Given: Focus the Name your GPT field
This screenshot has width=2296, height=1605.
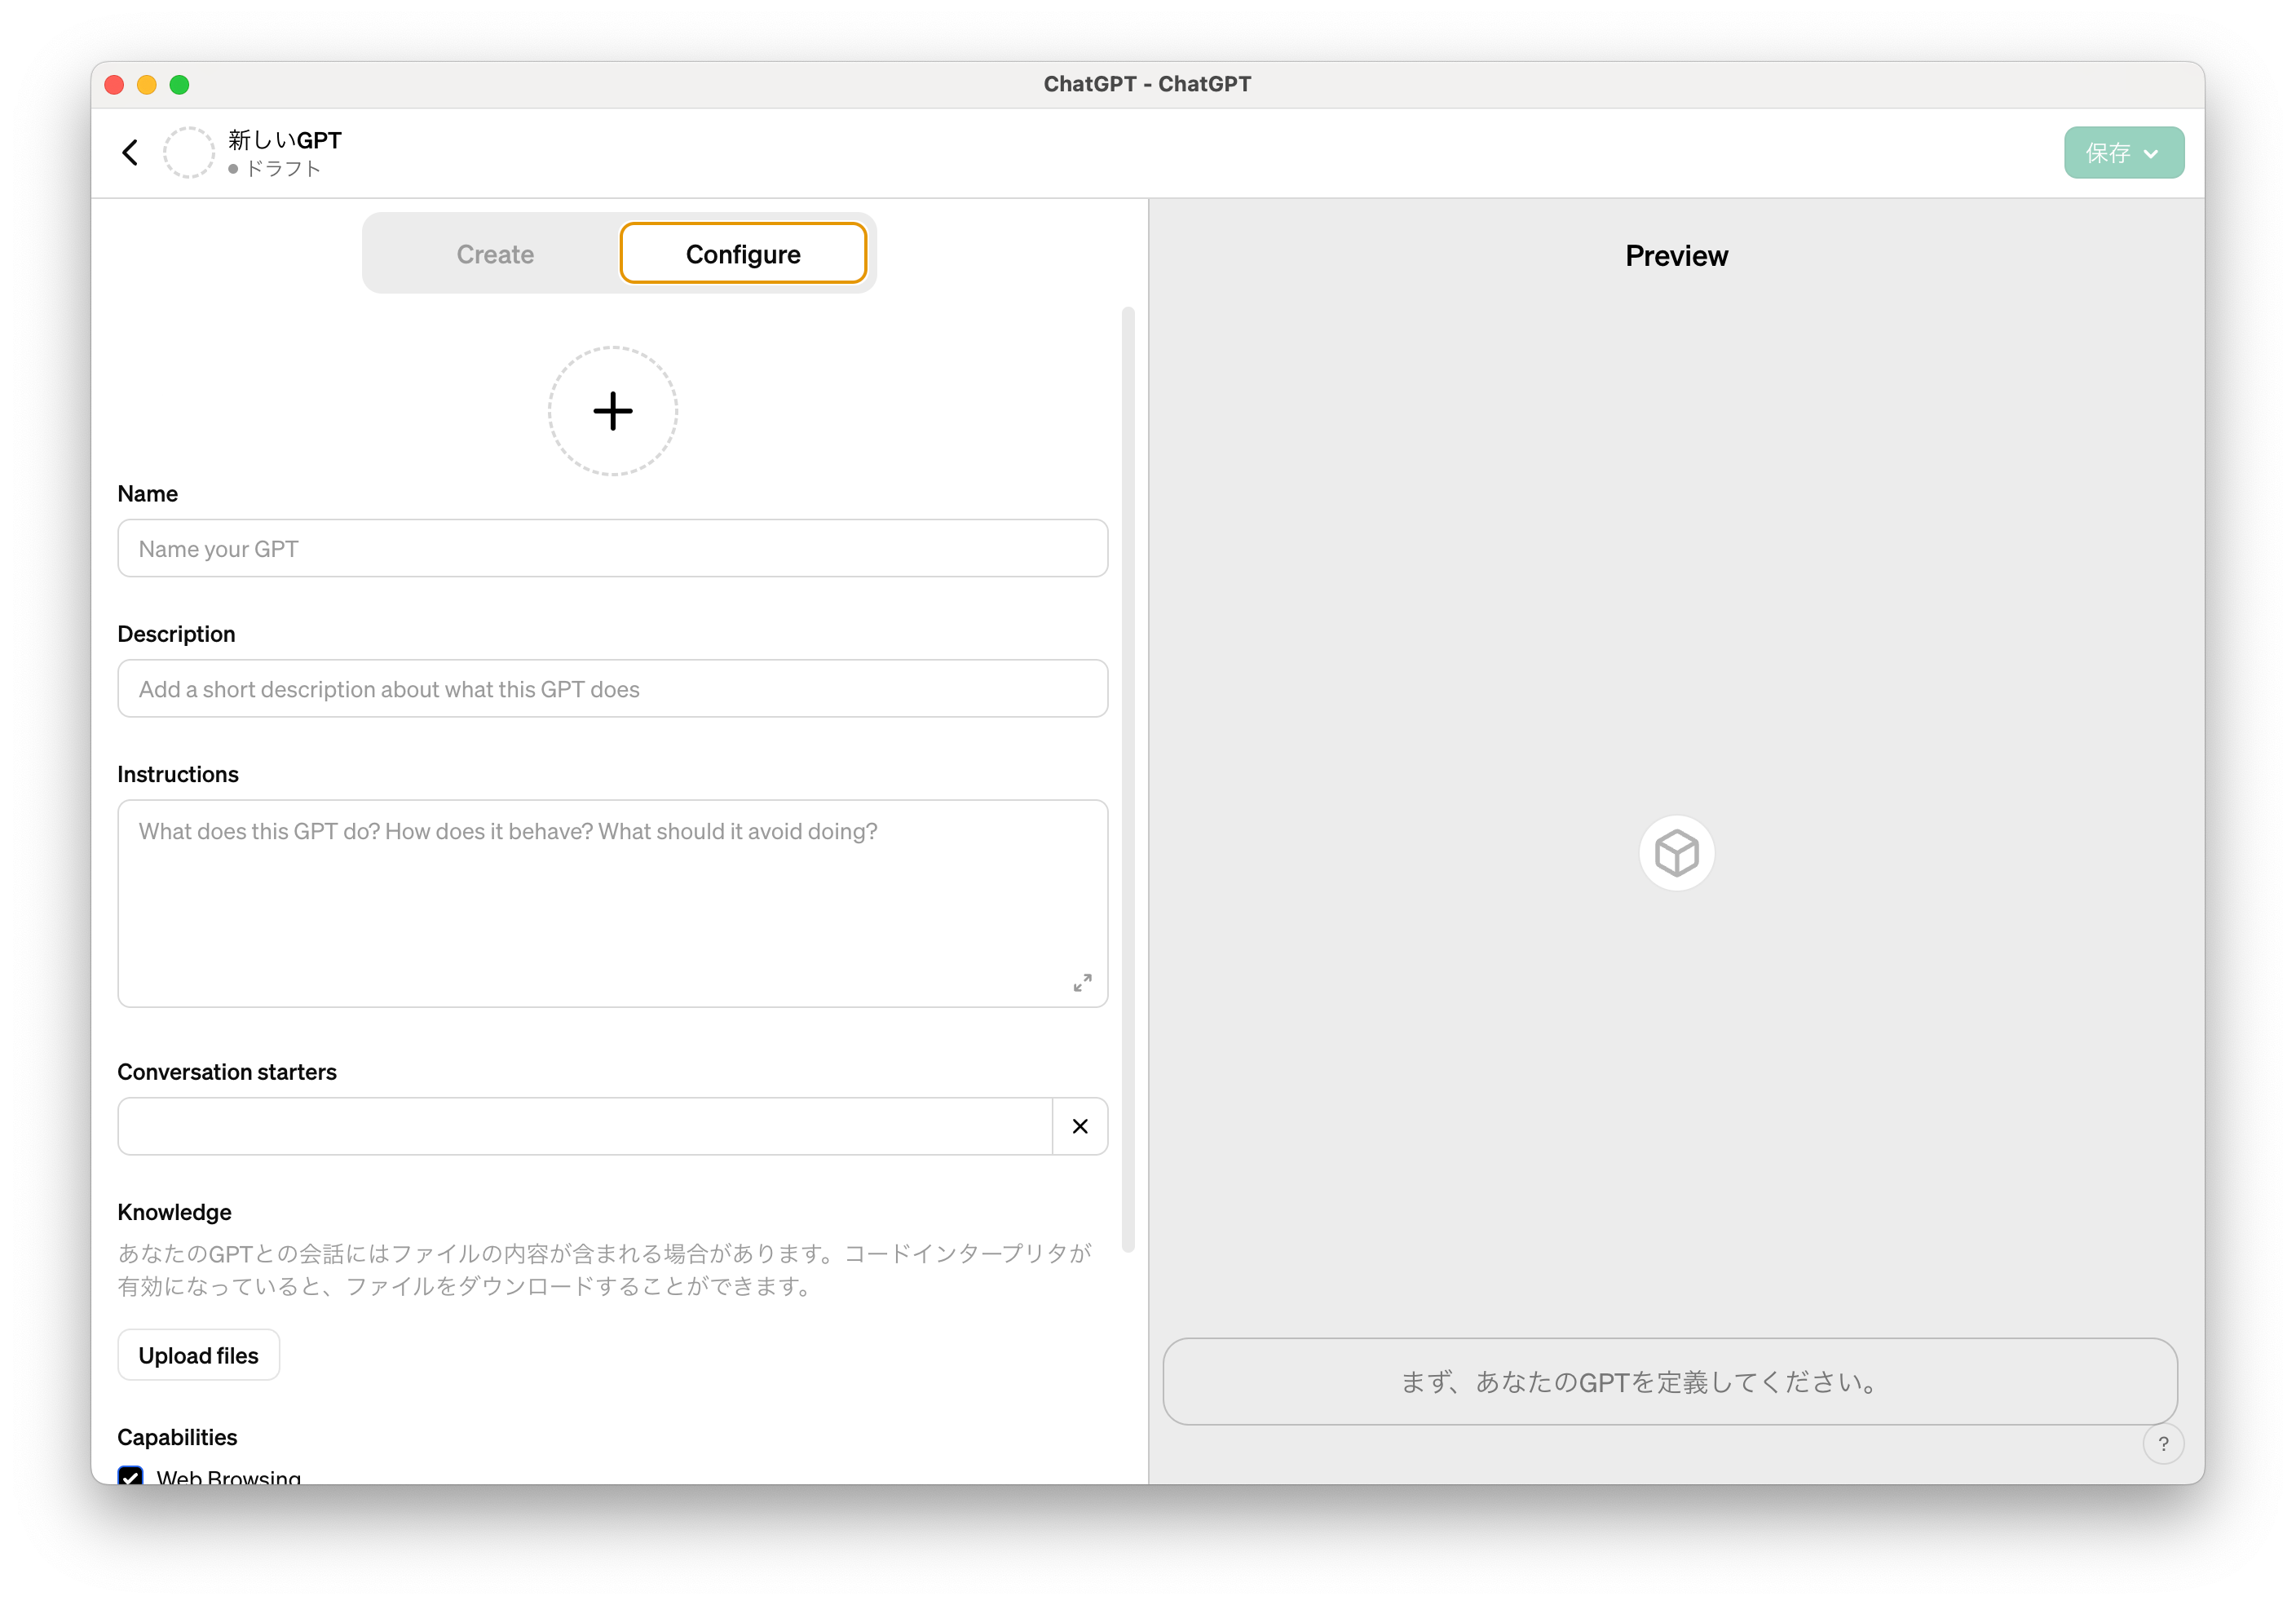Looking at the screenshot, I should click(613, 549).
